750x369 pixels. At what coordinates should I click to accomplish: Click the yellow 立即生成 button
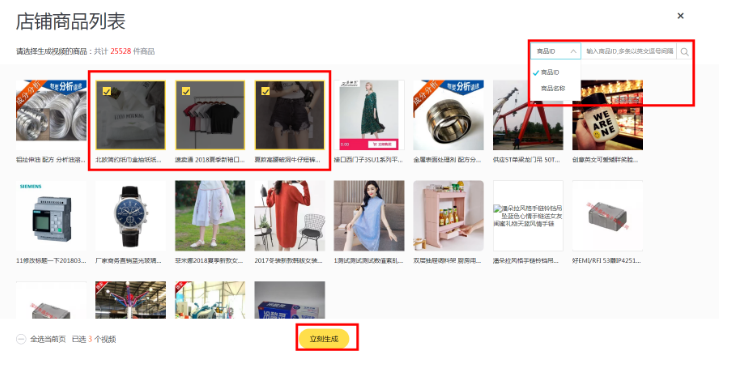point(324,339)
